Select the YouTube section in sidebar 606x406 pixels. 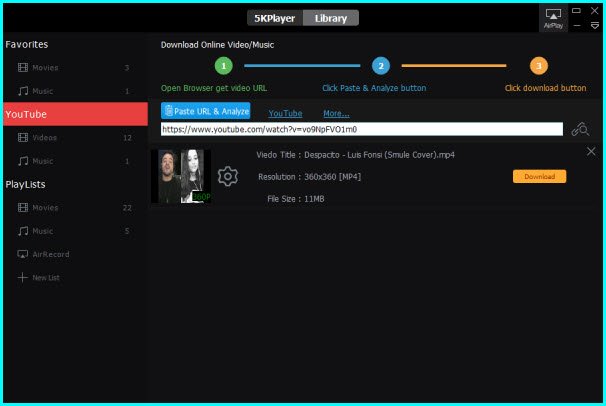(x=75, y=114)
